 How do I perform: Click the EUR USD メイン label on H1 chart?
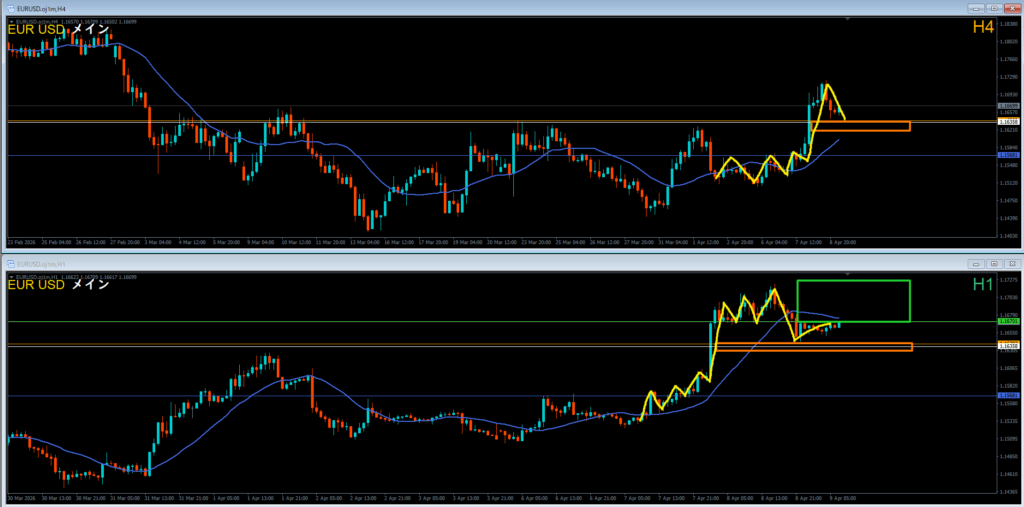click(x=58, y=284)
